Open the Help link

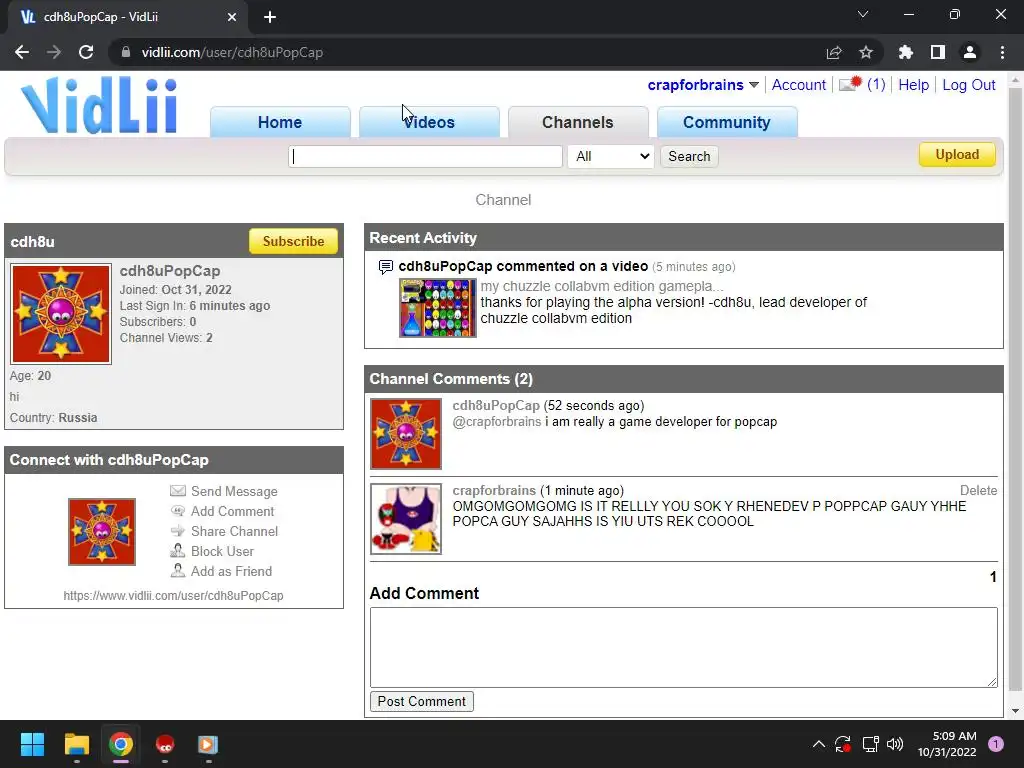click(x=913, y=85)
